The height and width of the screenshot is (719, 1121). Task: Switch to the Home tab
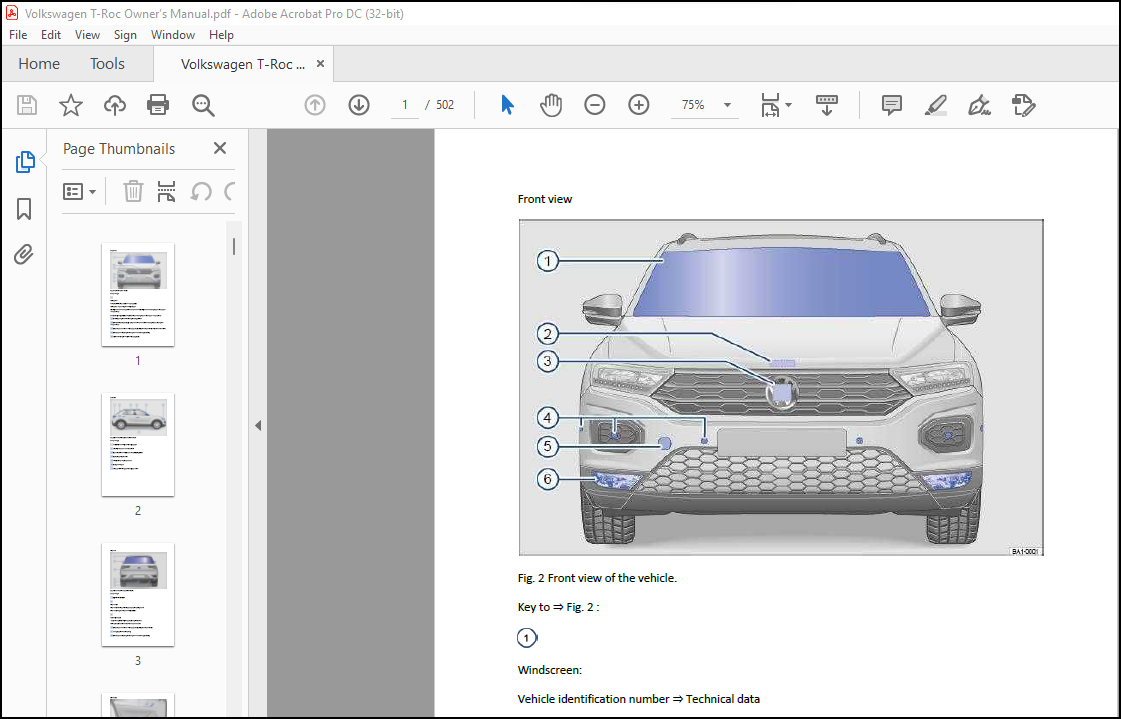pyautogui.click(x=39, y=64)
